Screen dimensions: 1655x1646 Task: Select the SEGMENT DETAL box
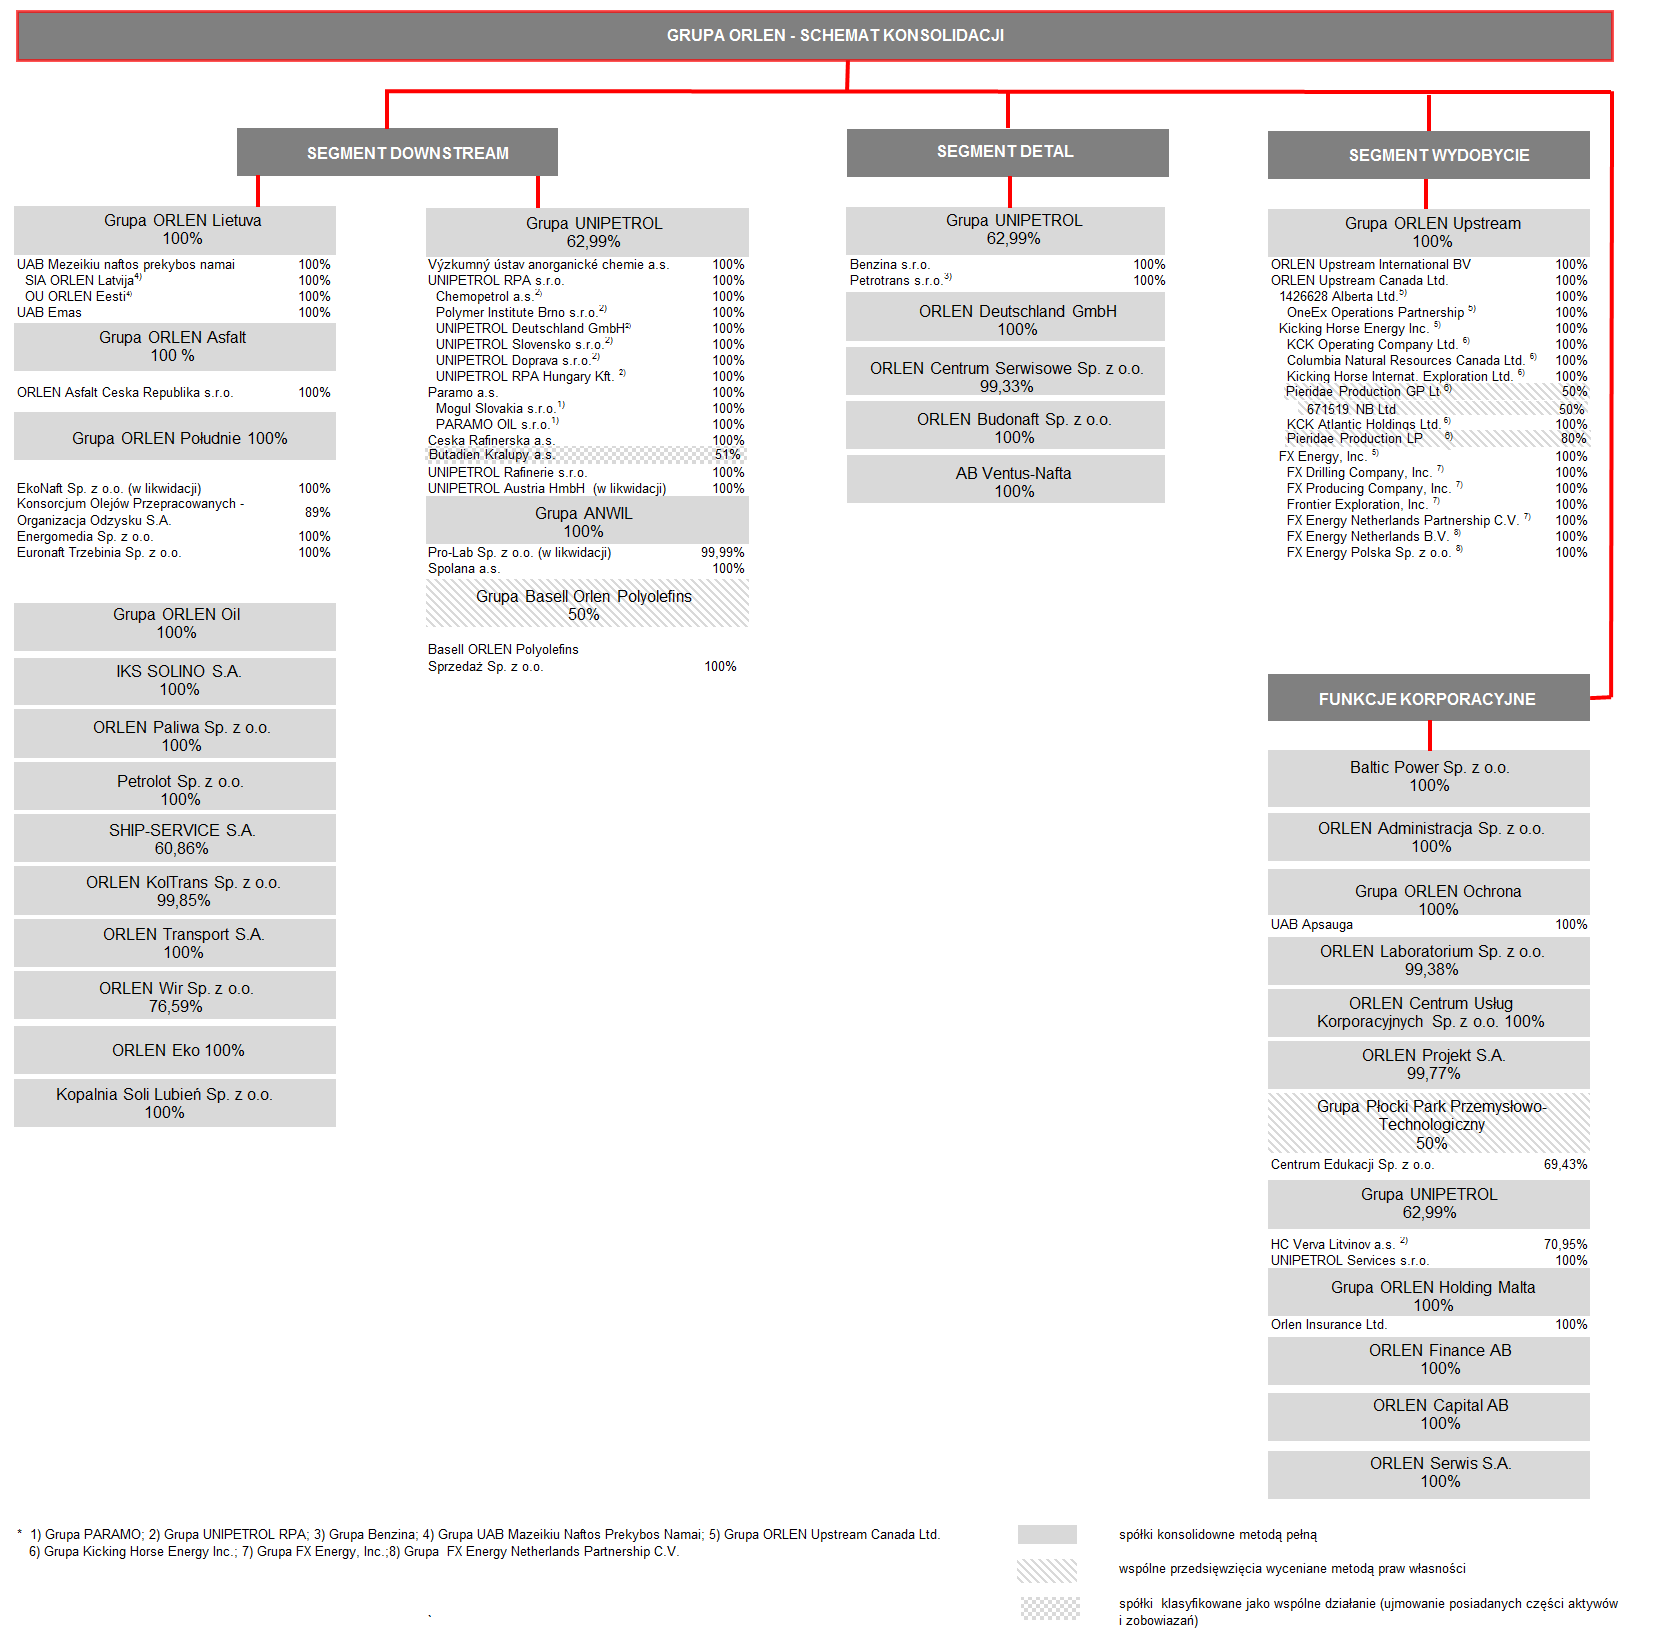(x=1007, y=152)
